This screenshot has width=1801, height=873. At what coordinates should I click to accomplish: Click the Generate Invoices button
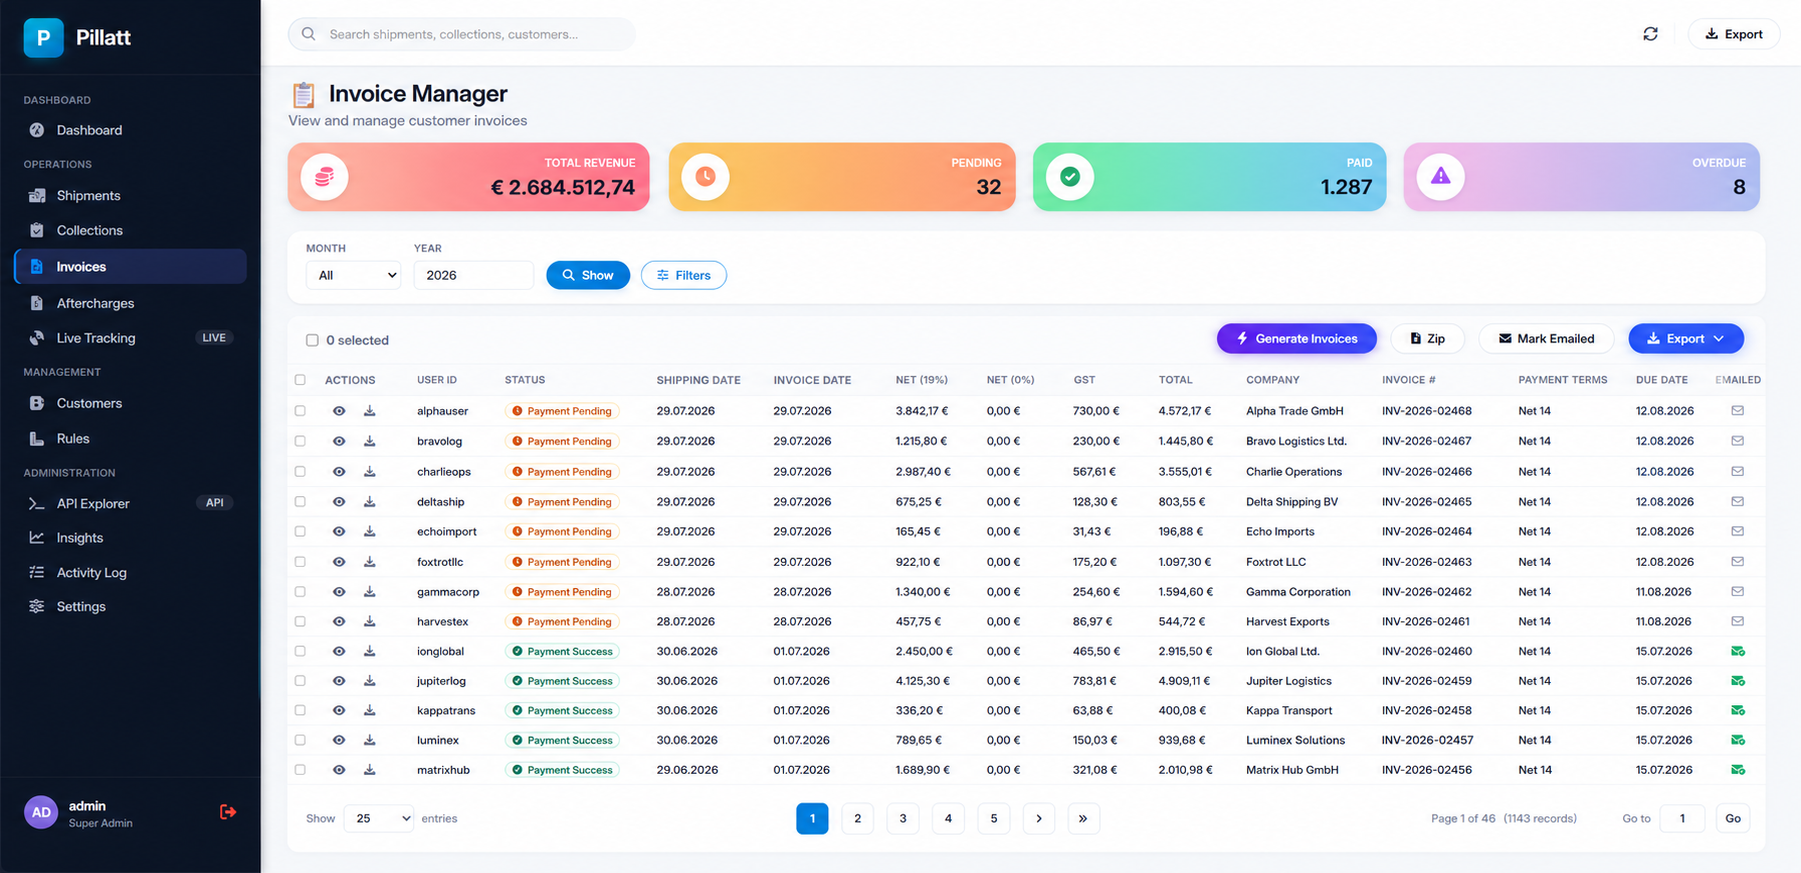1296,339
